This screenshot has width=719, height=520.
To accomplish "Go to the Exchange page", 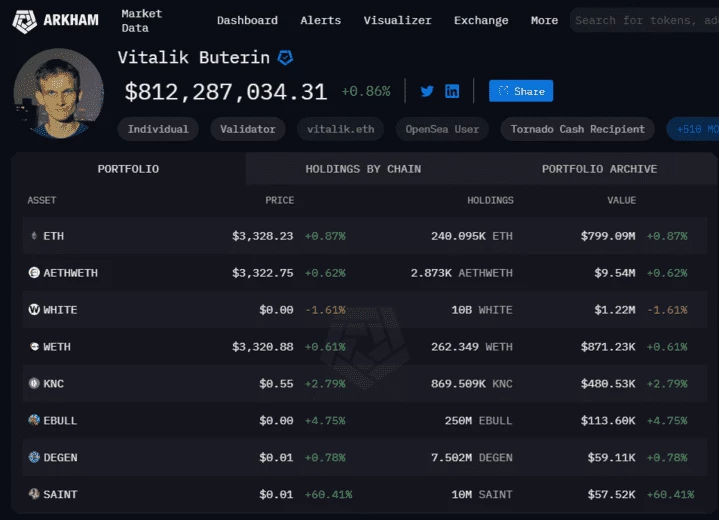I will [x=481, y=21].
